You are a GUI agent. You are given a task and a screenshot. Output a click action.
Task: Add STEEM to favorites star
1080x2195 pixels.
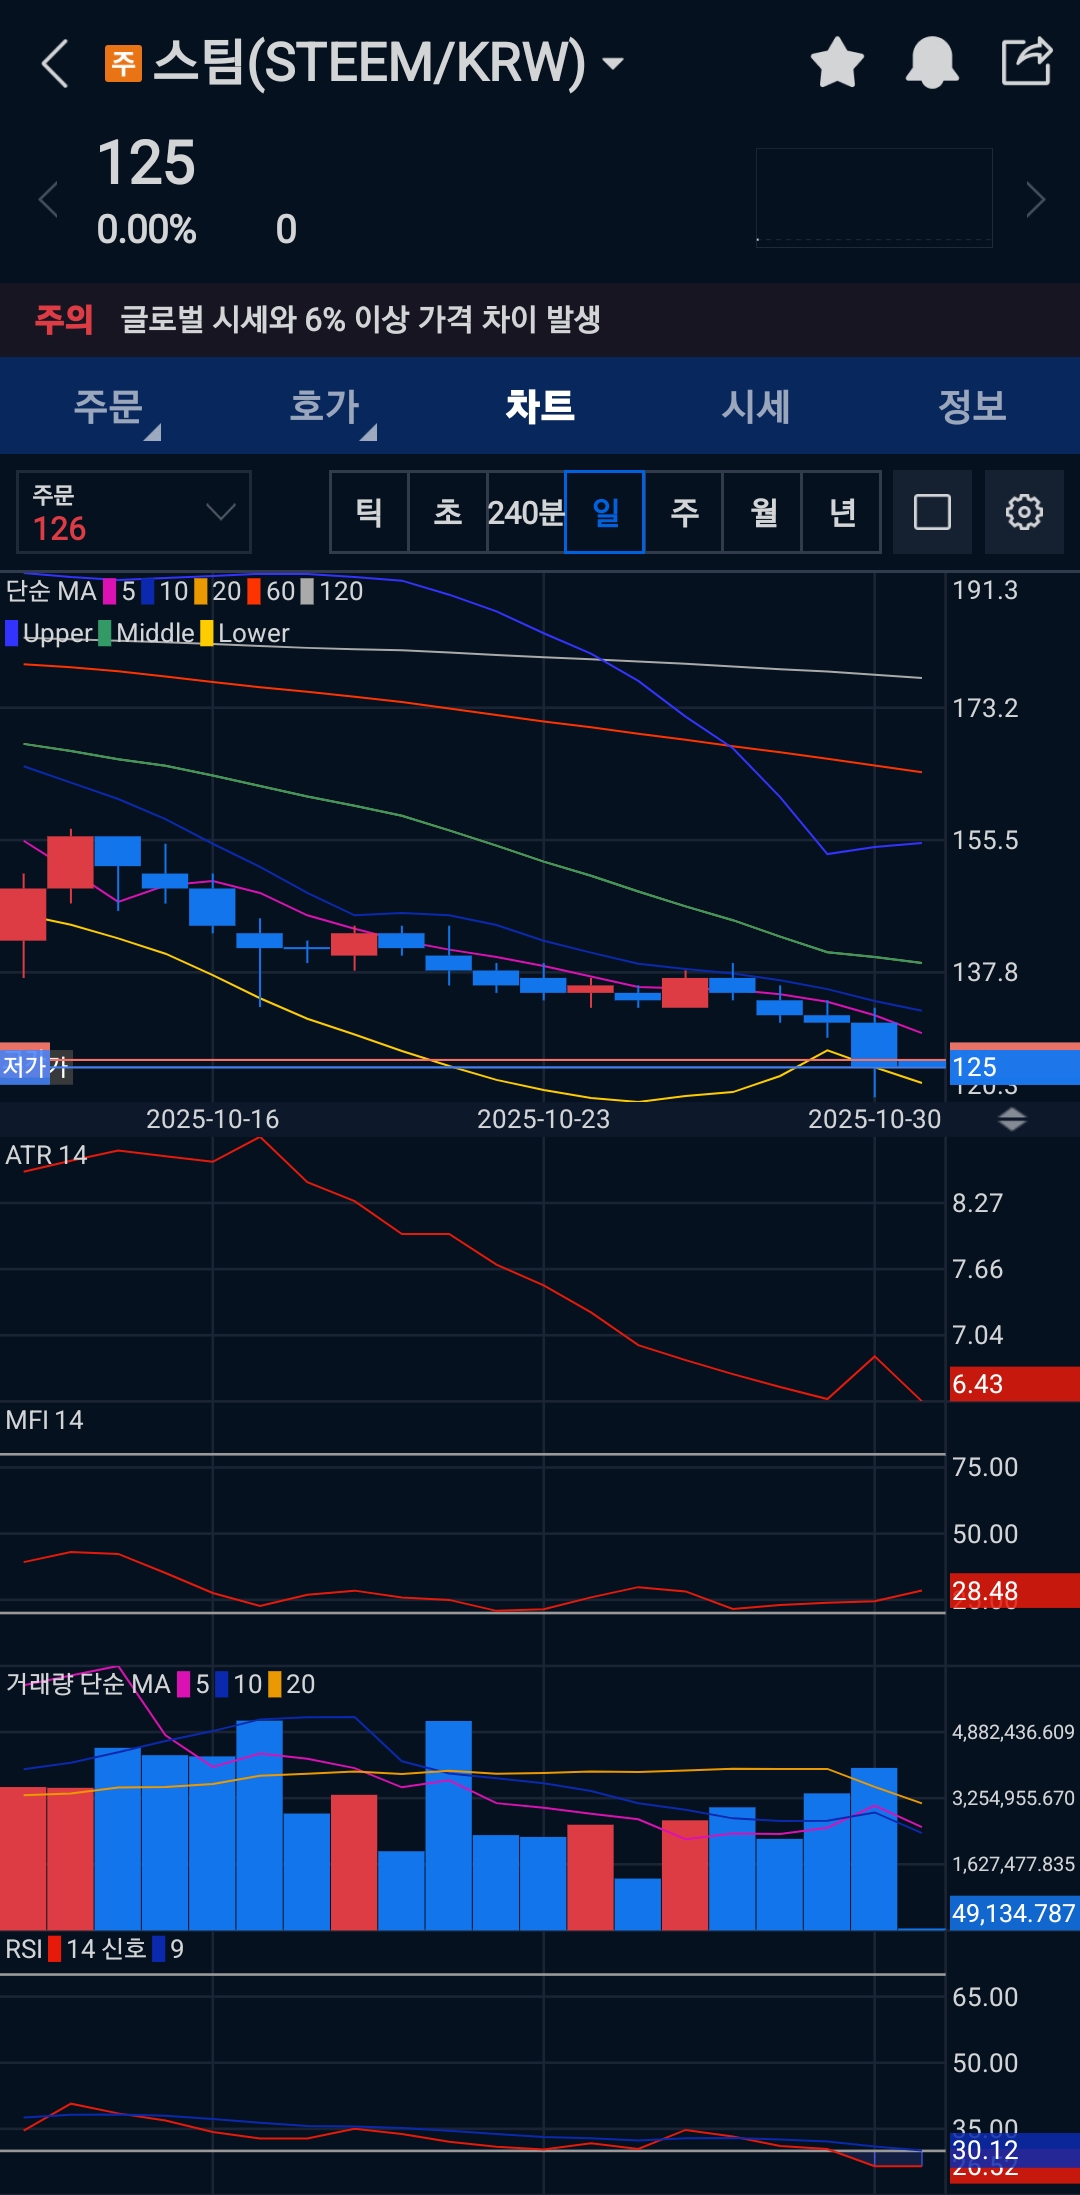point(837,63)
